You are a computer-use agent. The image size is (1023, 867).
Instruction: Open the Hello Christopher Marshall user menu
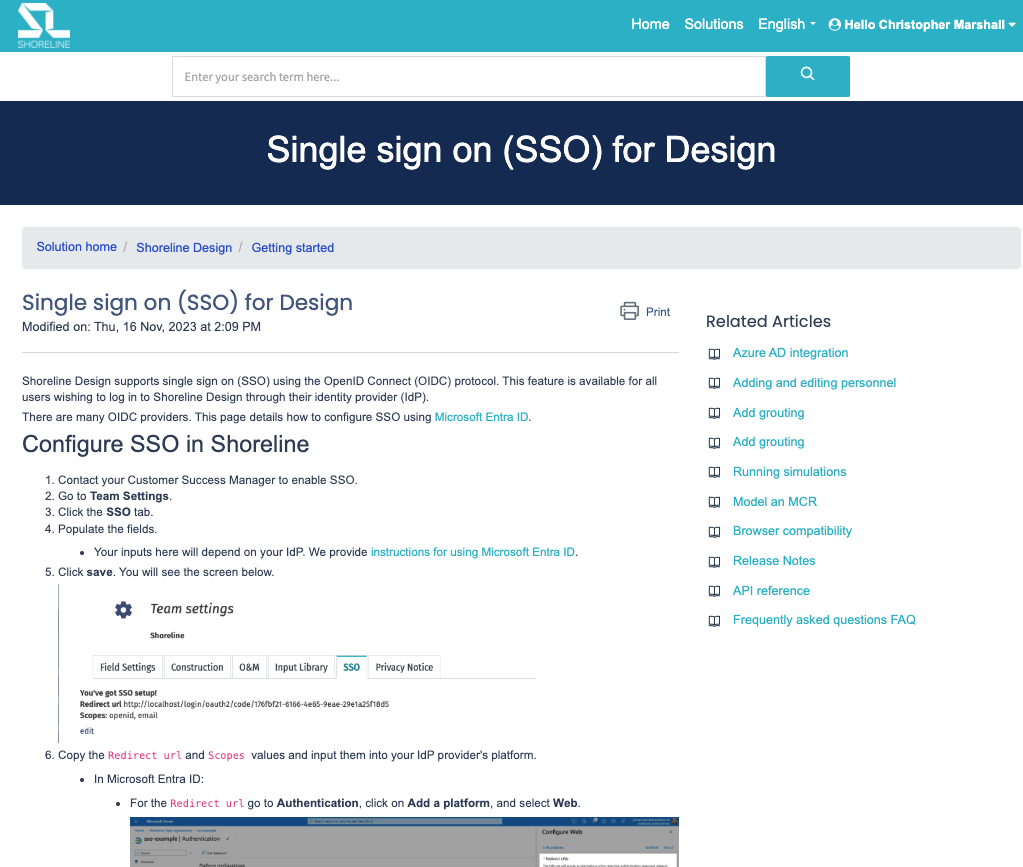[922, 25]
